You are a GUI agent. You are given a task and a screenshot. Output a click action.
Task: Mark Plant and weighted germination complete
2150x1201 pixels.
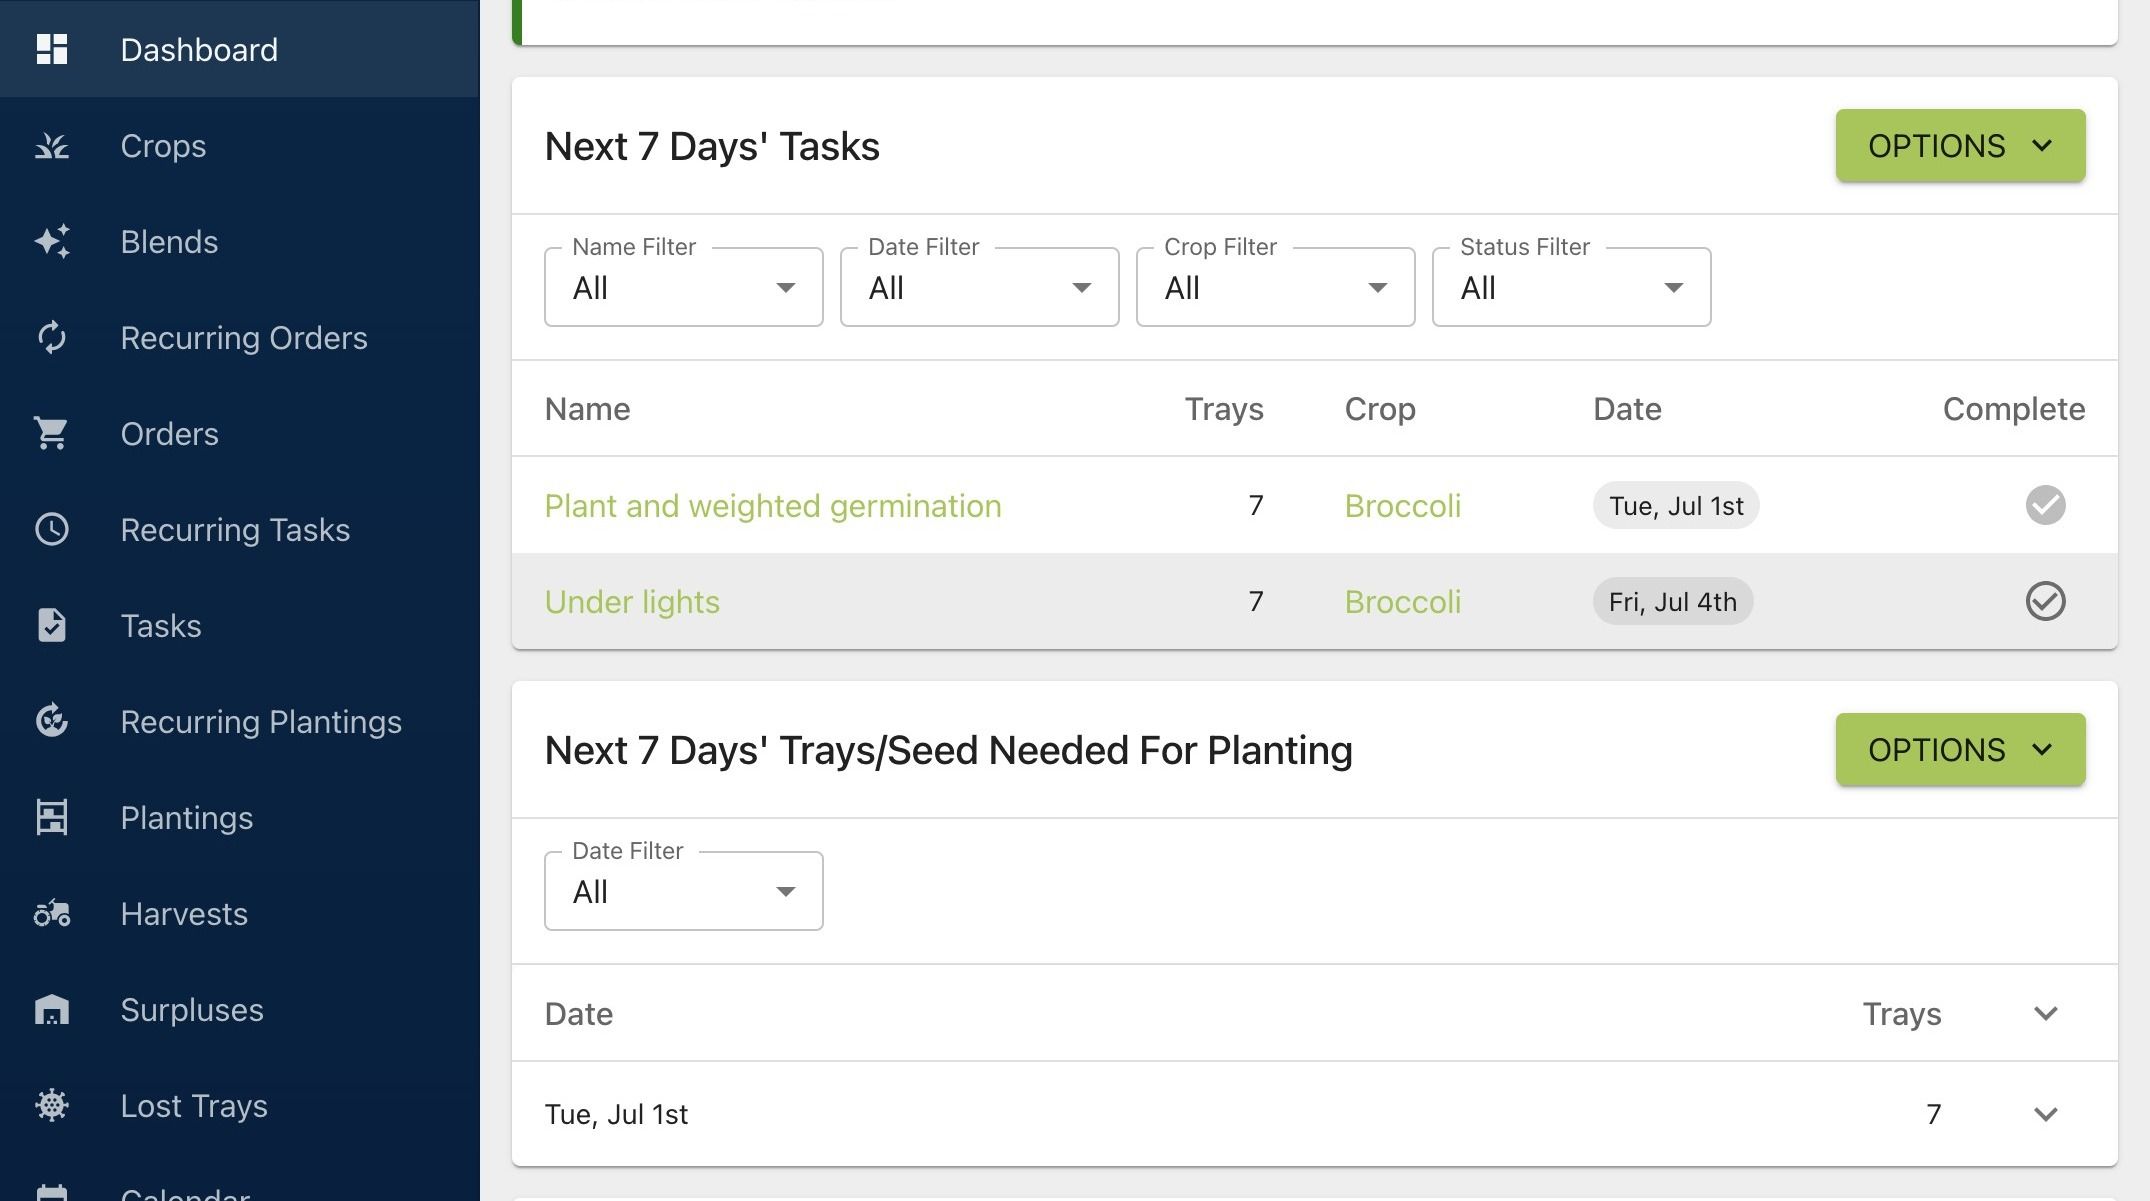(2045, 505)
